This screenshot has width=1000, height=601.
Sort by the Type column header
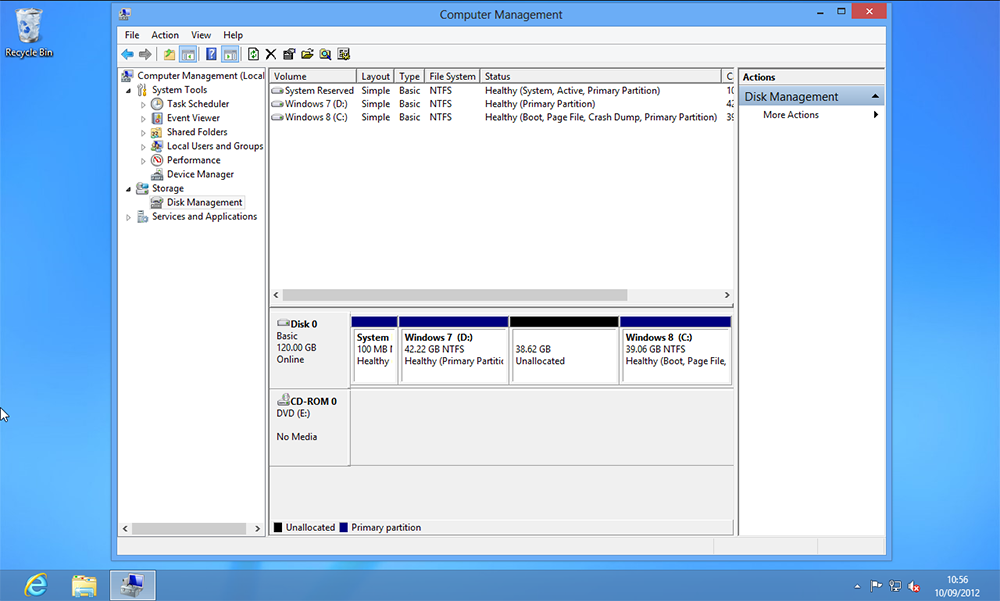click(x=409, y=77)
